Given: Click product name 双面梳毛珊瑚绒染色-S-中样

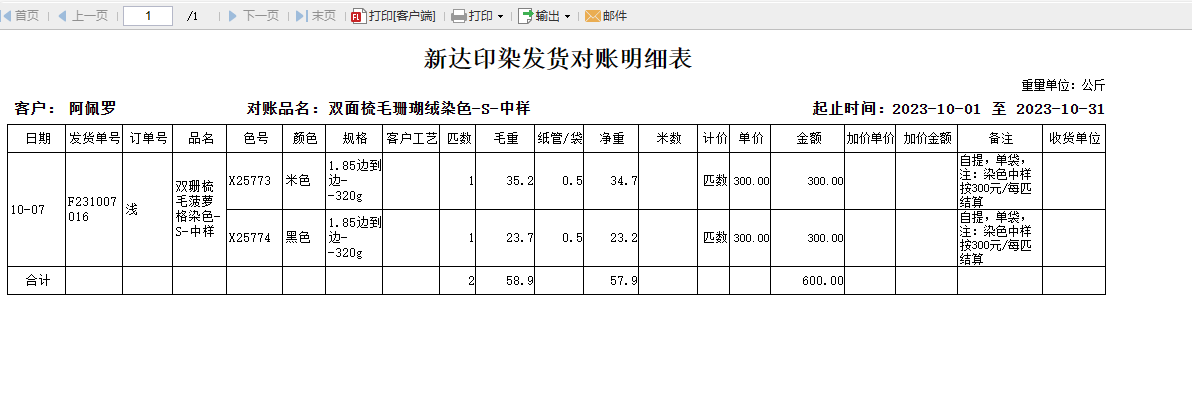Looking at the screenshot, I should tap(429, 109).
